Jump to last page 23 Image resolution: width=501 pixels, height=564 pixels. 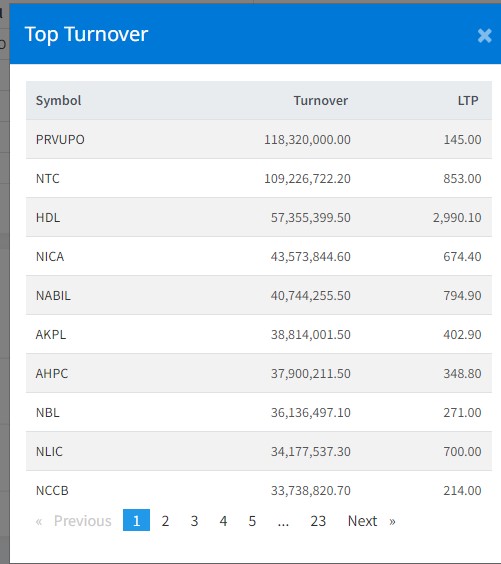[x=318, y=520]
